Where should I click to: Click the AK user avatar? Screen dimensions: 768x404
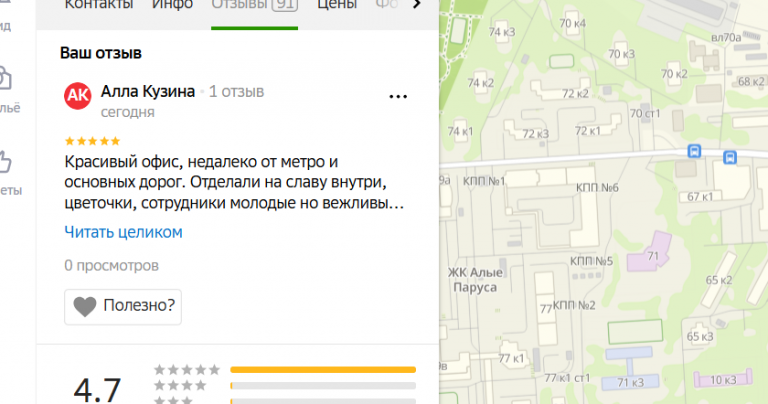[77, 95]
